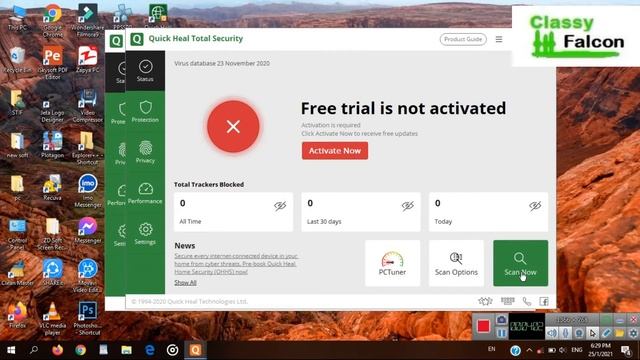This screenshot has height=360, width=640.
Task: Open the Recuva desktop shortcut
Action: coord(52,188)
